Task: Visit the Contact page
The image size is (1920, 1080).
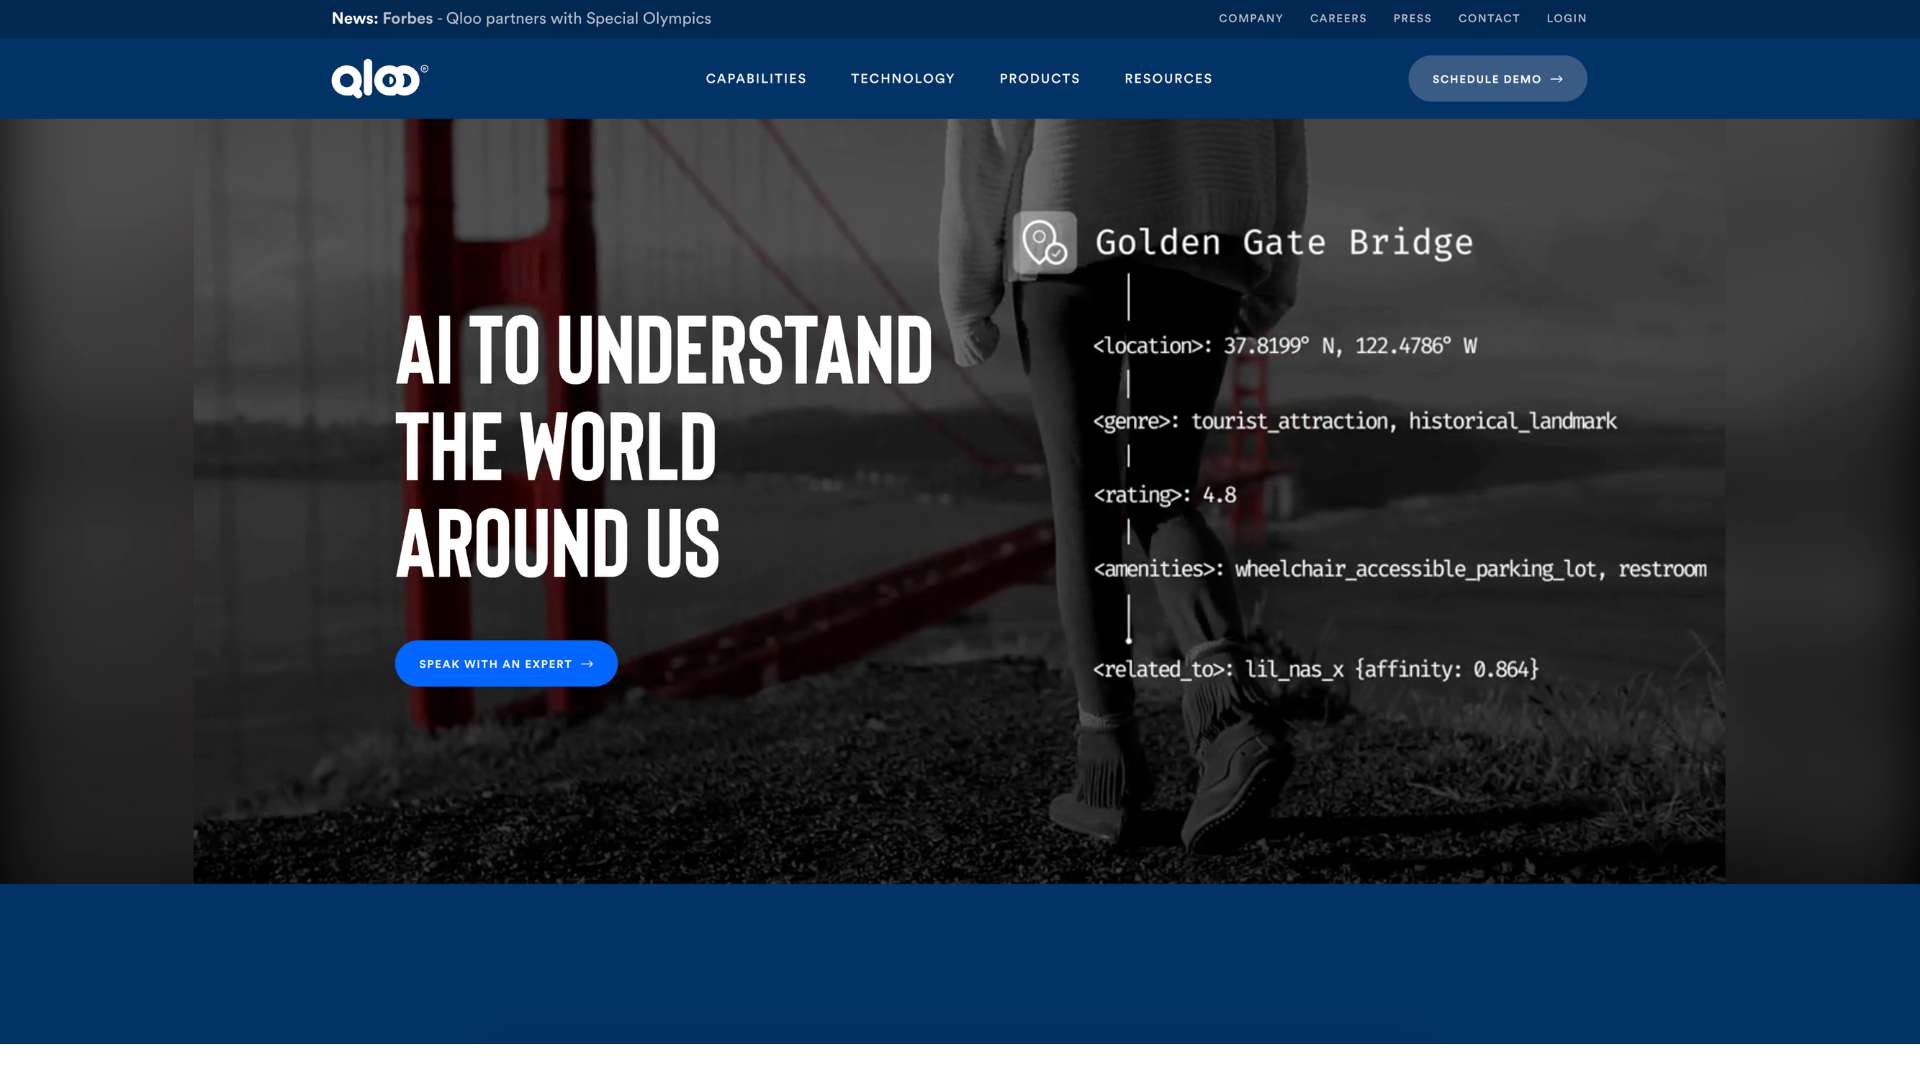Action: [1489, 19]
